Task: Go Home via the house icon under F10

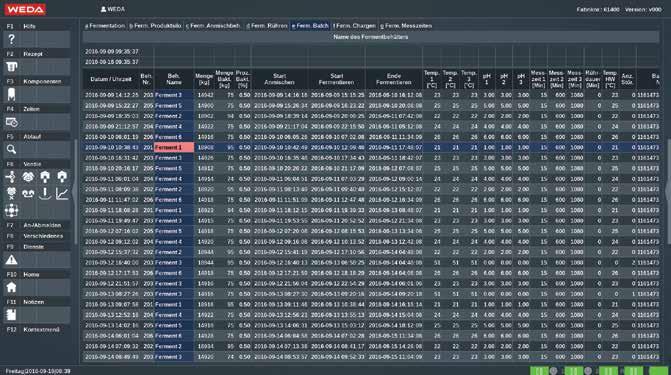Action: click(x=12, y=287)
